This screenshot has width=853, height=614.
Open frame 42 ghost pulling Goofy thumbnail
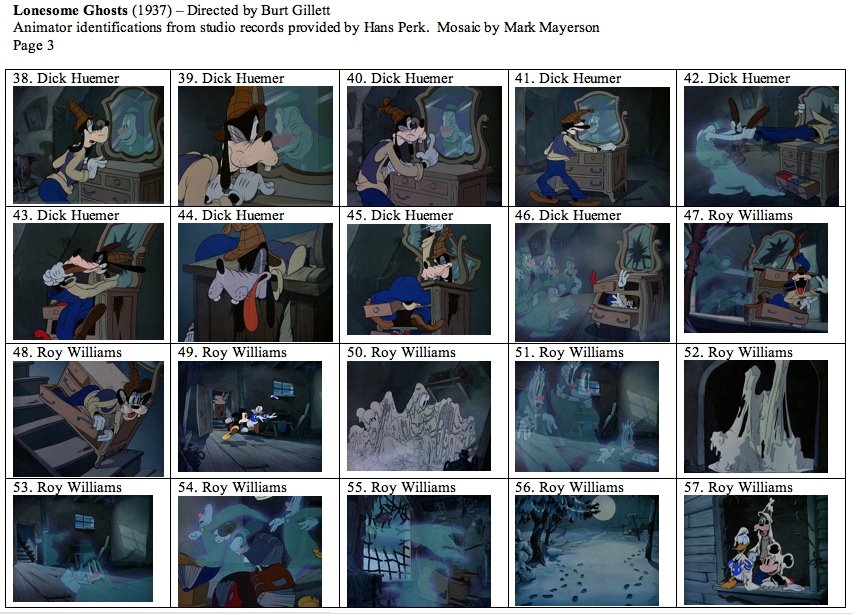761,145
